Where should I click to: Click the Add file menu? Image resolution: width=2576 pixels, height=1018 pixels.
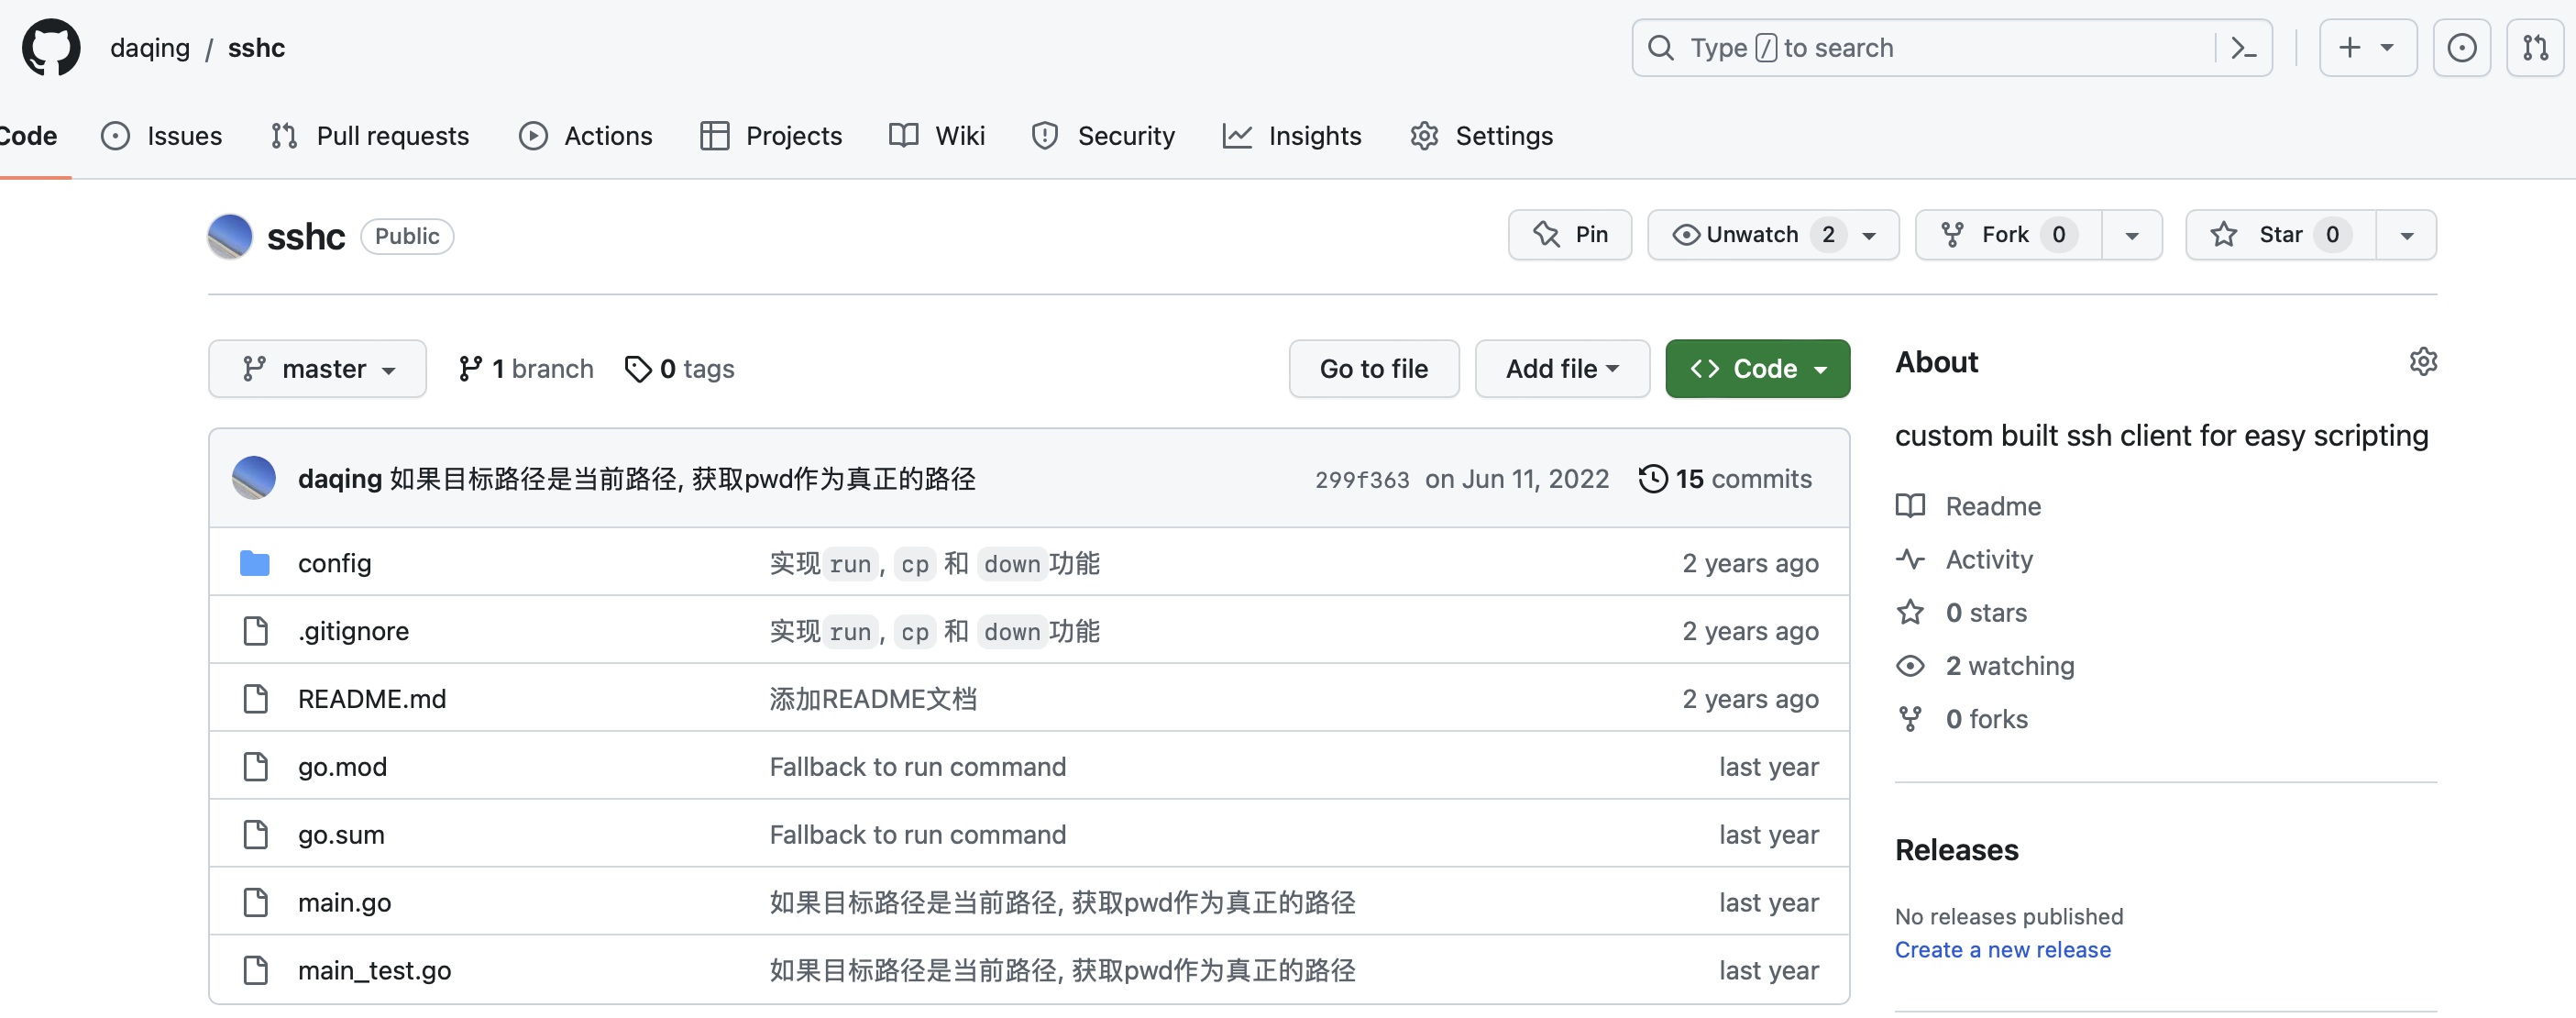click(1562, 369)
